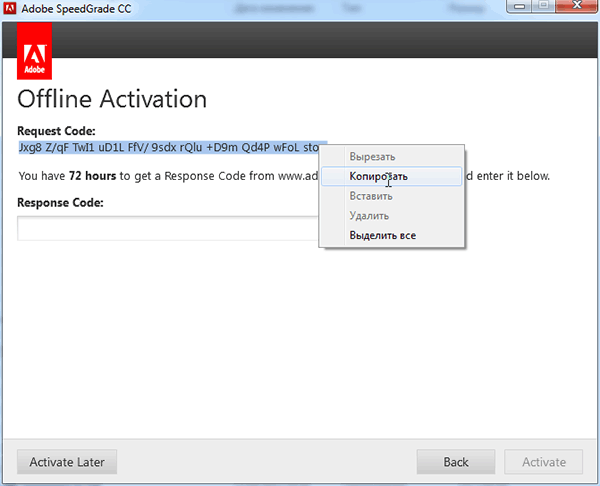Pick Вставить in the context menu
This screenshot has height=486, width=600.
point(391,196)
